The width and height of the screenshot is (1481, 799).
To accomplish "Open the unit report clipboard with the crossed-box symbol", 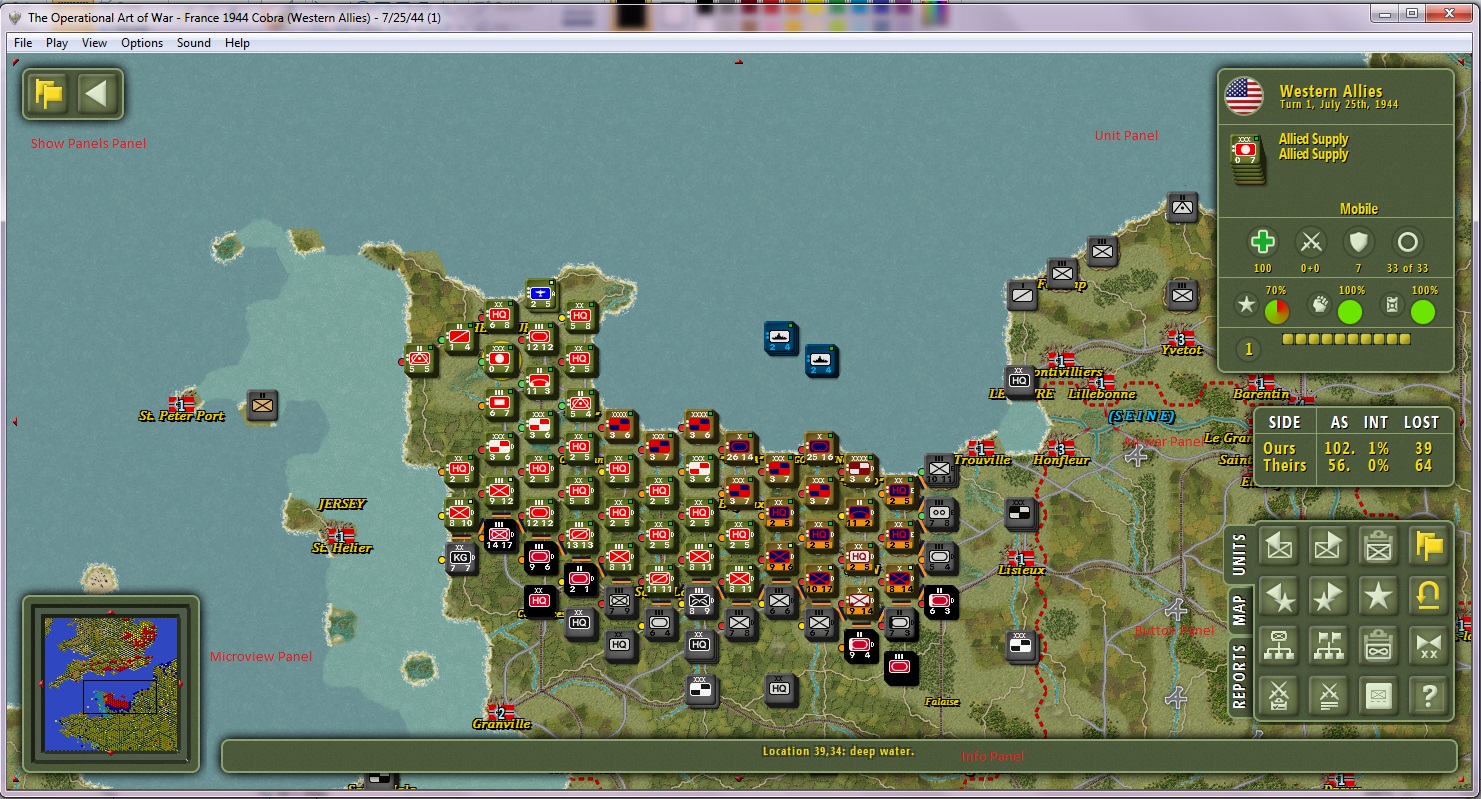I will point(1378,546).
